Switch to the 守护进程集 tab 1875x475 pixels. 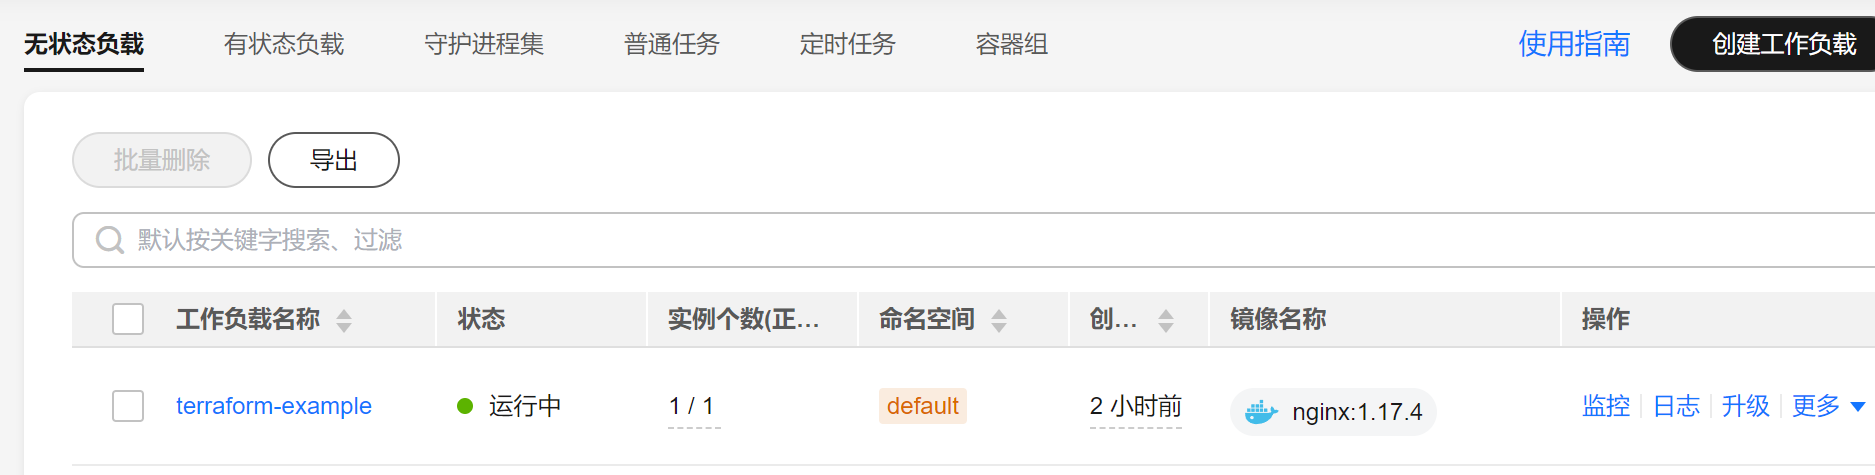click(484, 44)
